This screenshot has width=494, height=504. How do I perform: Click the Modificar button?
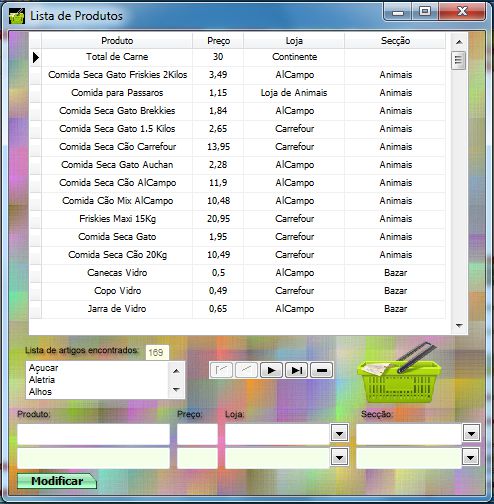[57, 481]
